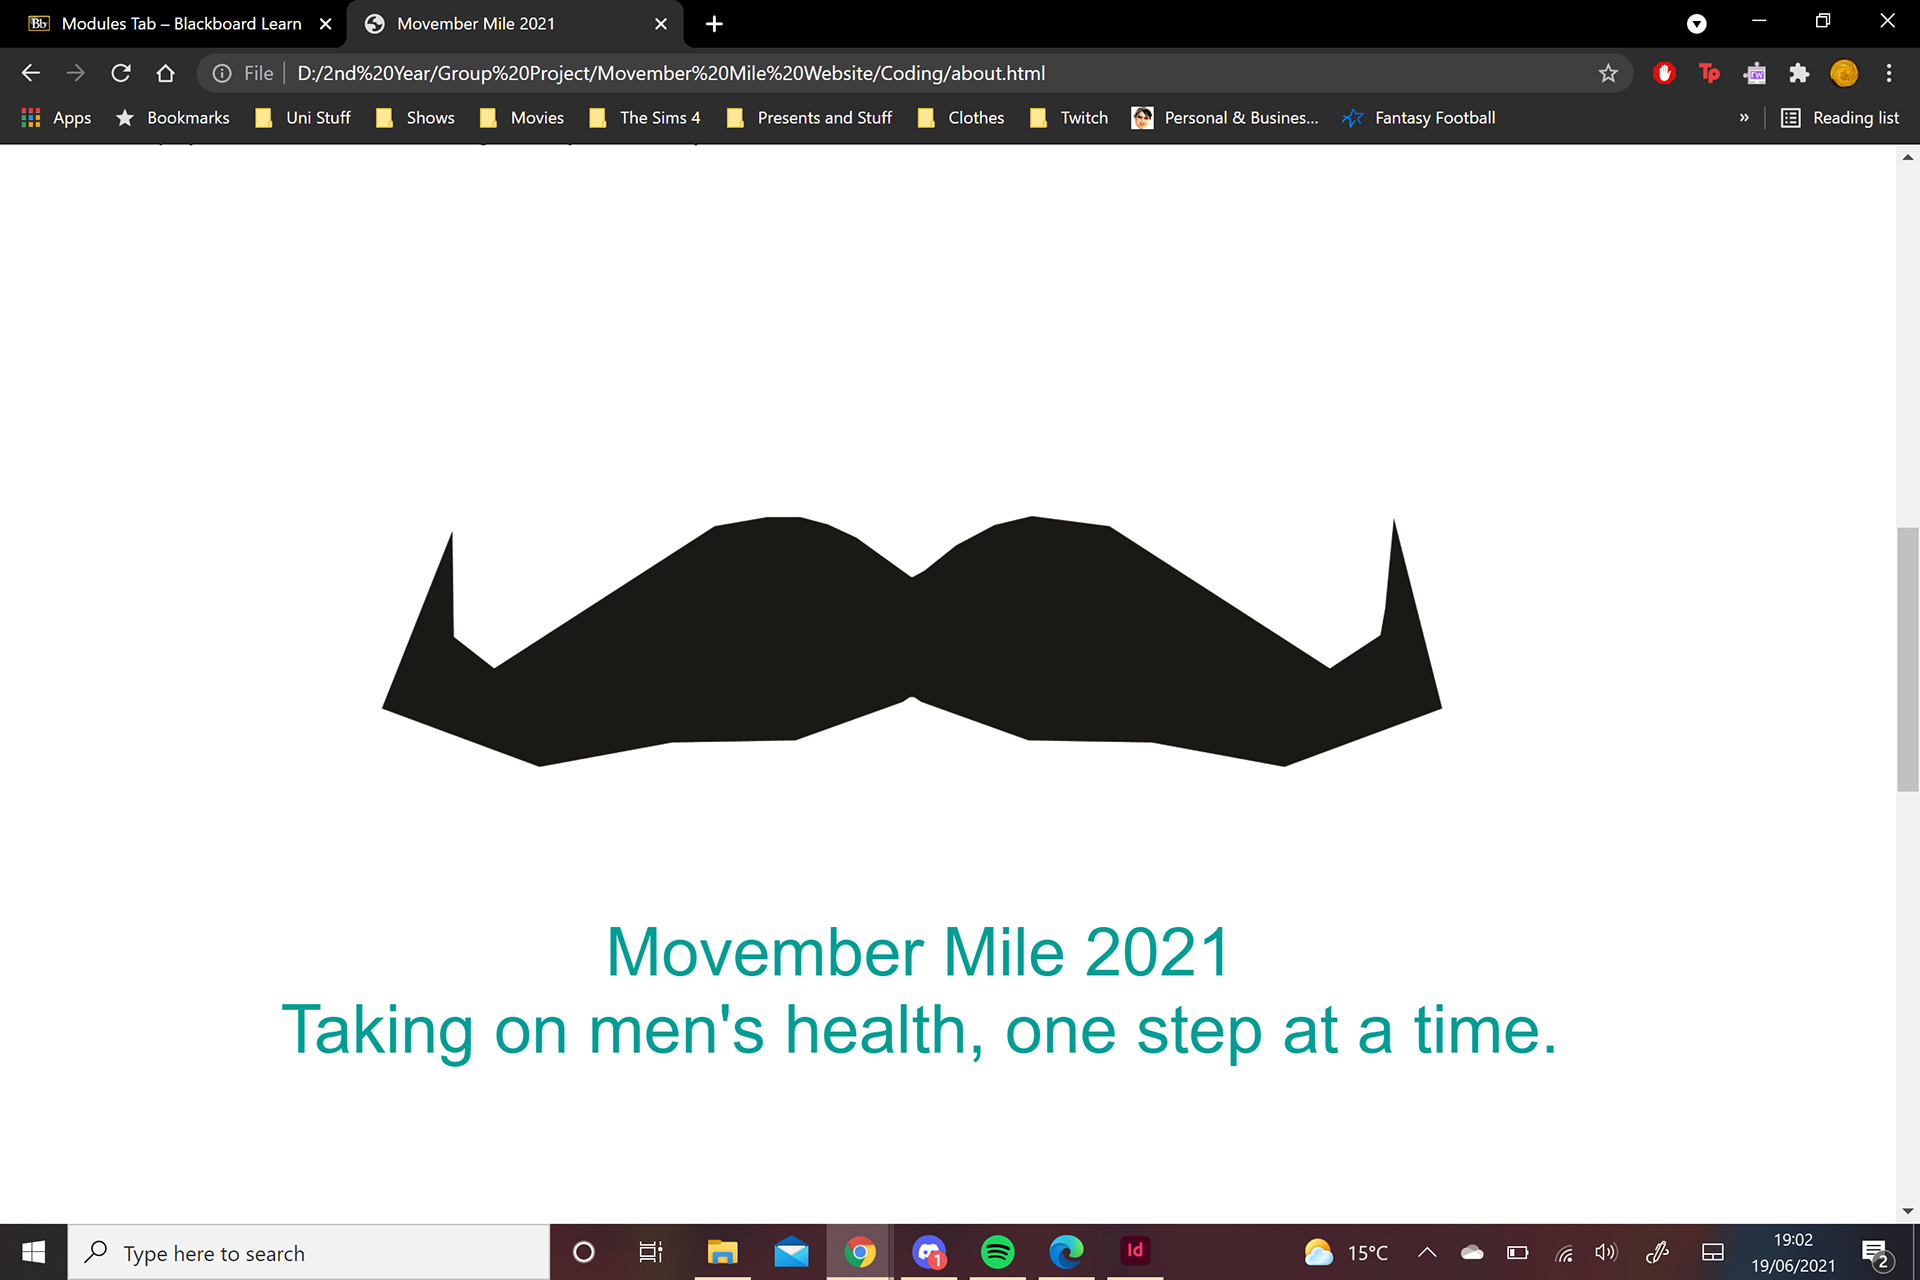The image size is (1920, 1280).
Task: Open Microsoft Edge from the taskbar
Action: (1066, 1252)
